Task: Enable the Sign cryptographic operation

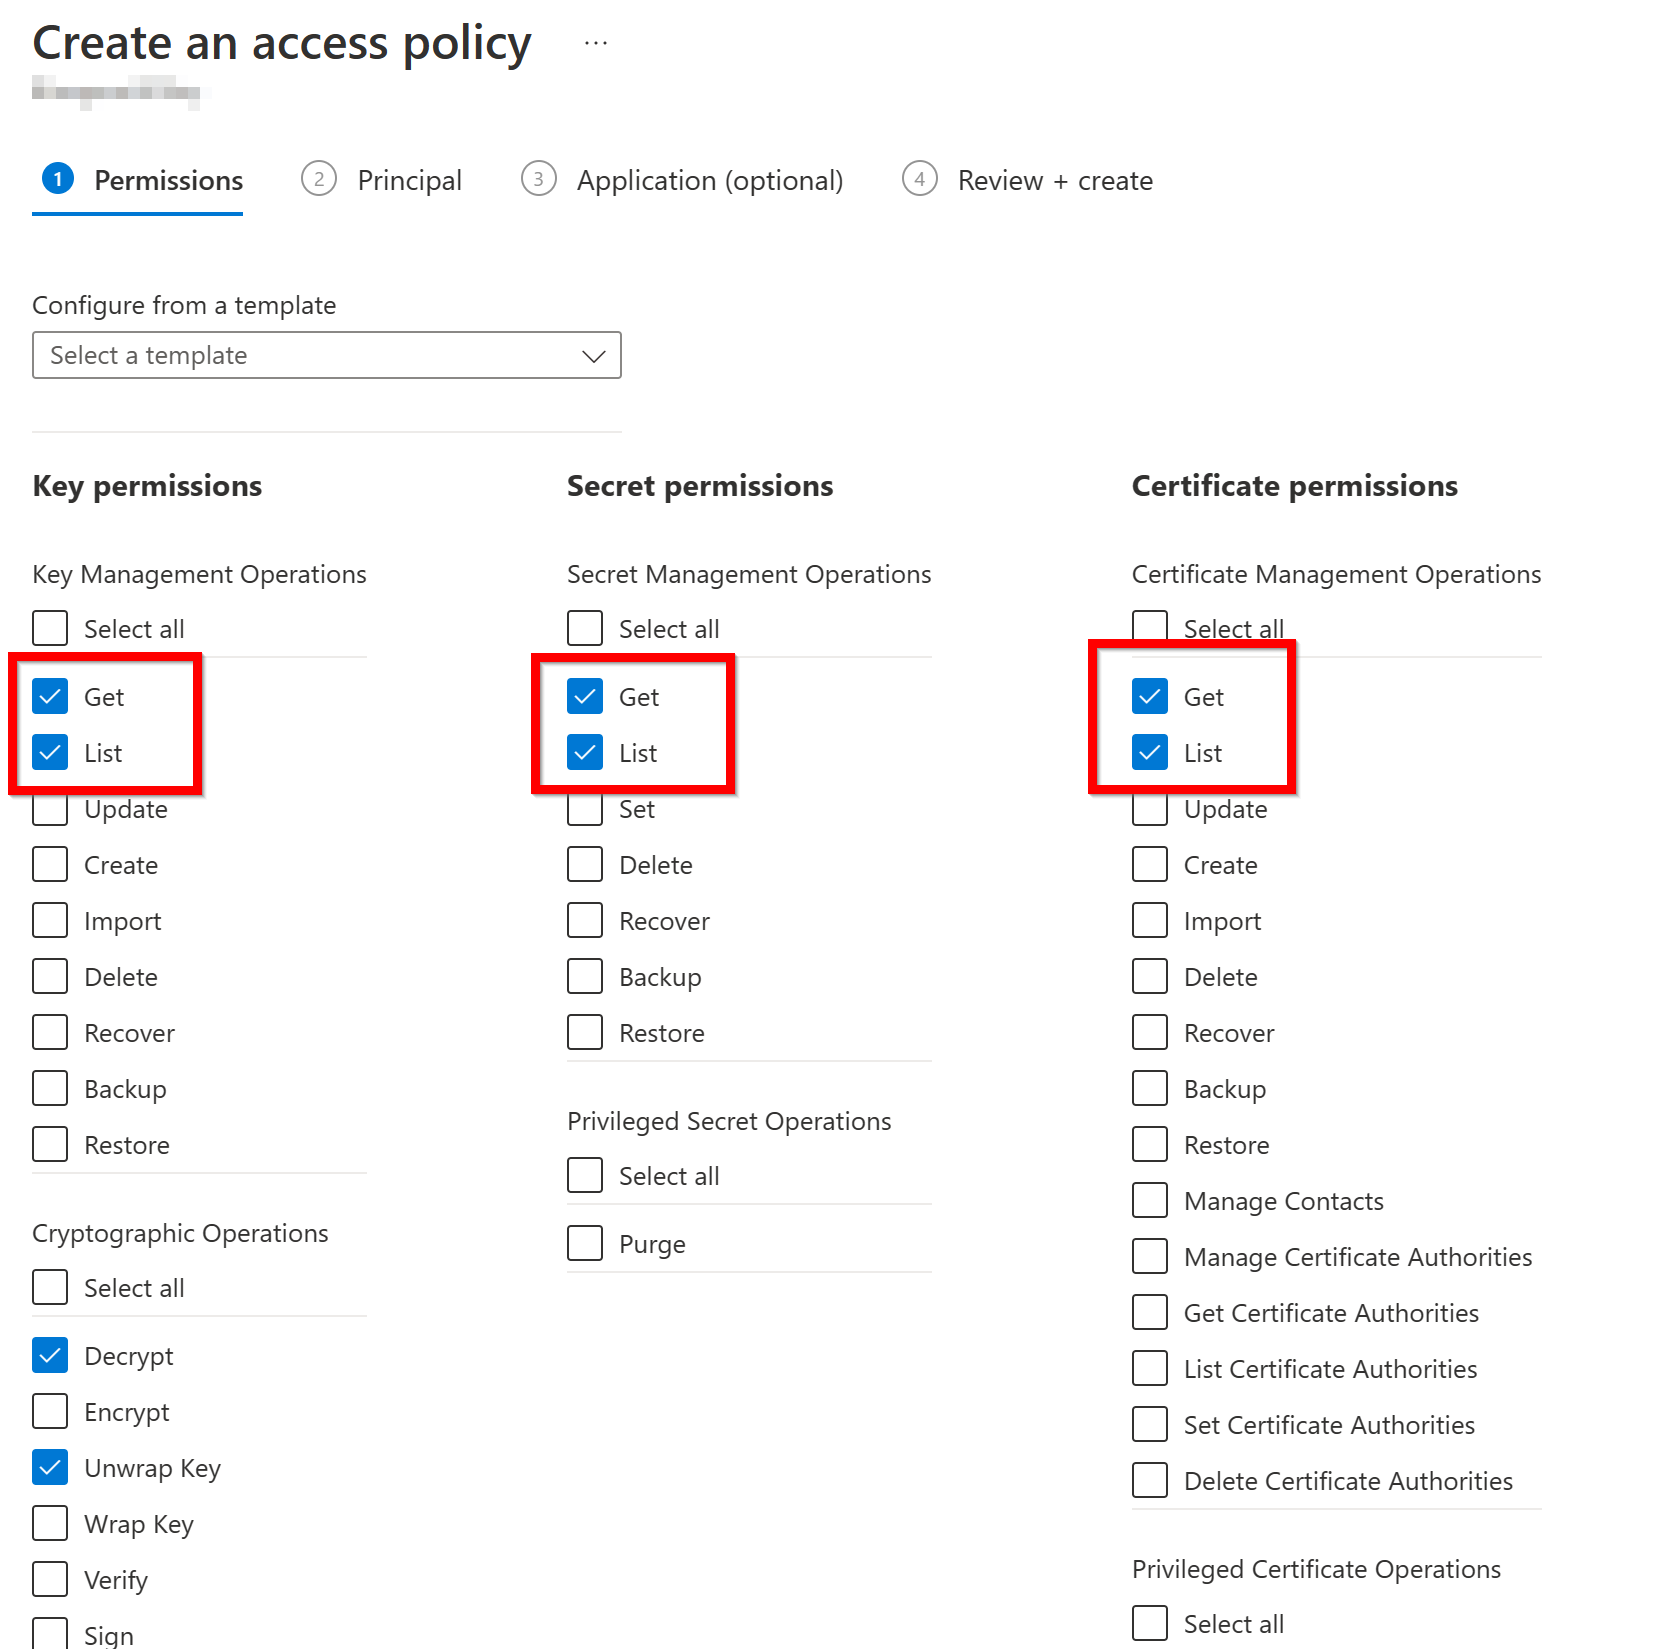Action: pyautogui.click(x=49, y=1634)
